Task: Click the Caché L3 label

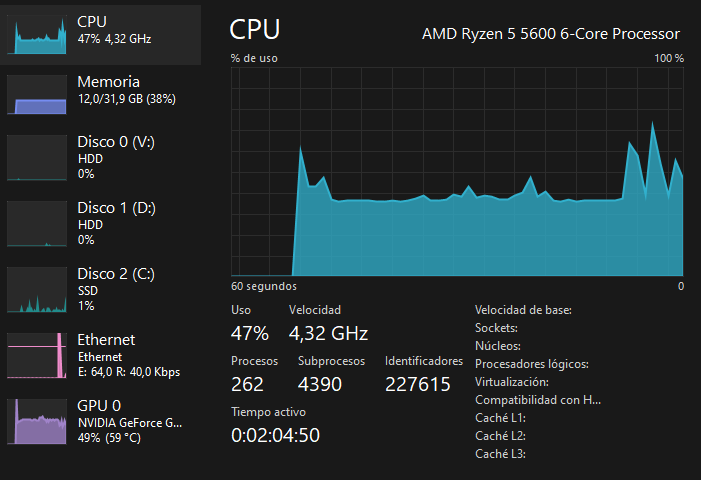Action: (x=500, y=454)
